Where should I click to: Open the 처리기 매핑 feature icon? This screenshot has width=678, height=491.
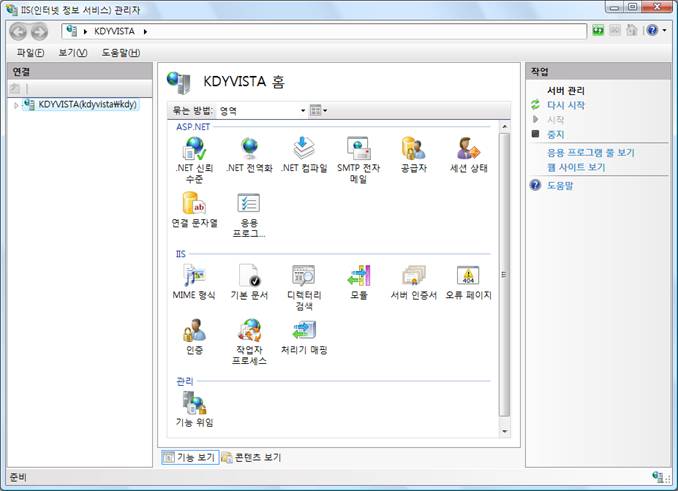pyautogui.click(x=304, y=330)
